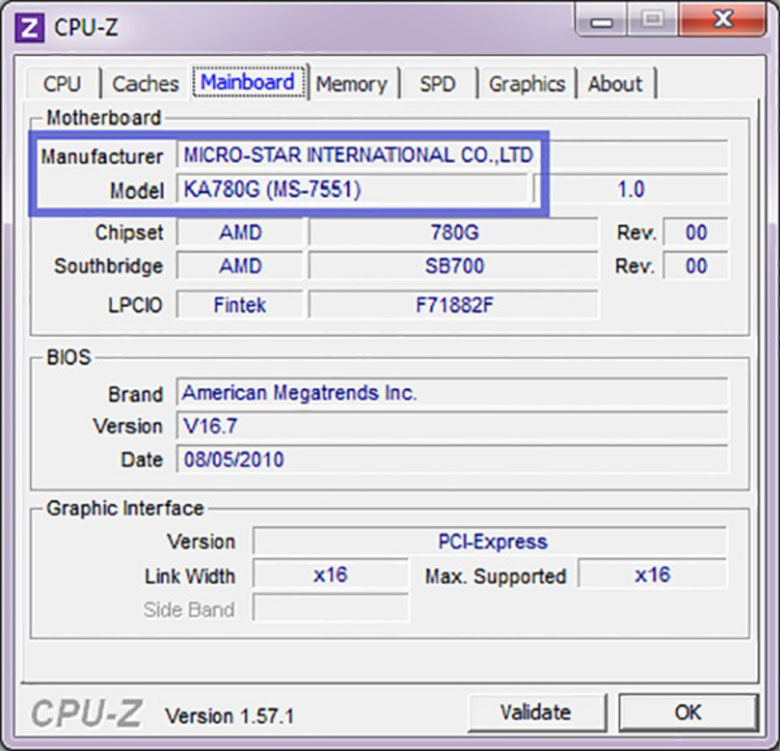Click the Version 1.57.1 label
The width and height of the screenshot is (780, 751).
pyautogui.click(x=230, y=716)
